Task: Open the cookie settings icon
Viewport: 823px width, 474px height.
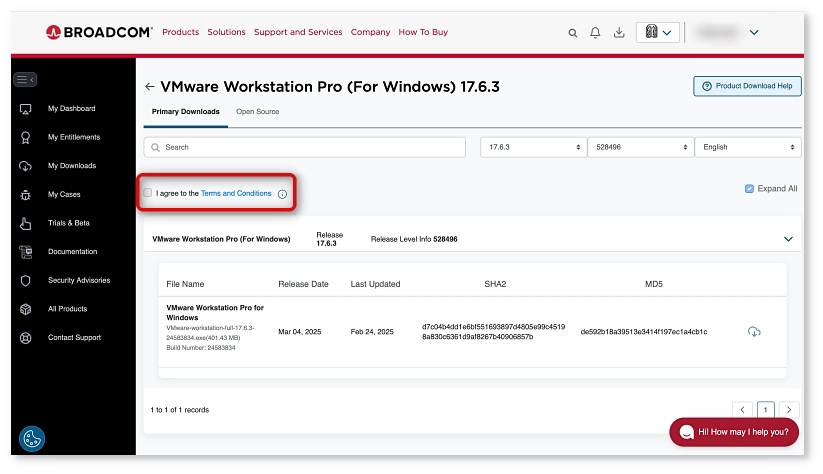Action: pos(32,438)
